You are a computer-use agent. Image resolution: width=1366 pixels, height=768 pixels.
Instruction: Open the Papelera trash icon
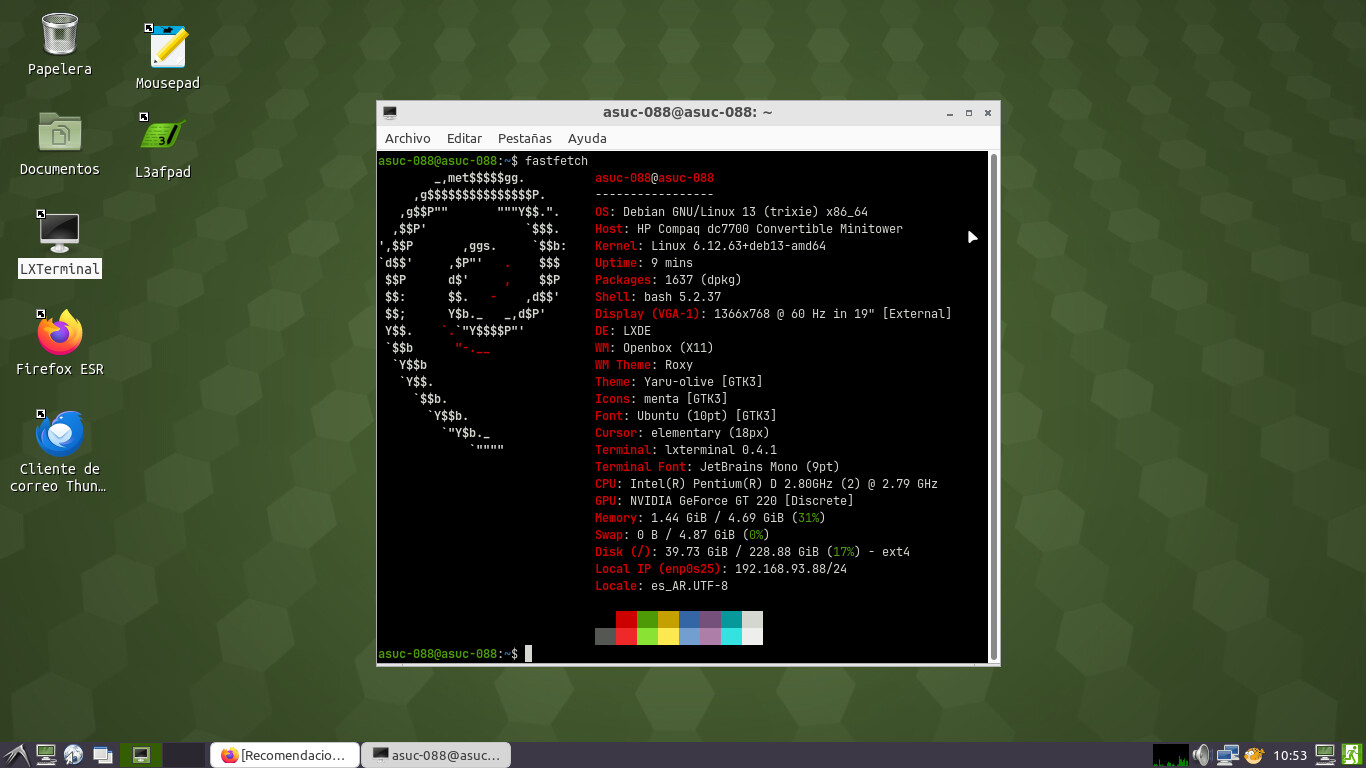pyautogui.click(x=60, y=35)
